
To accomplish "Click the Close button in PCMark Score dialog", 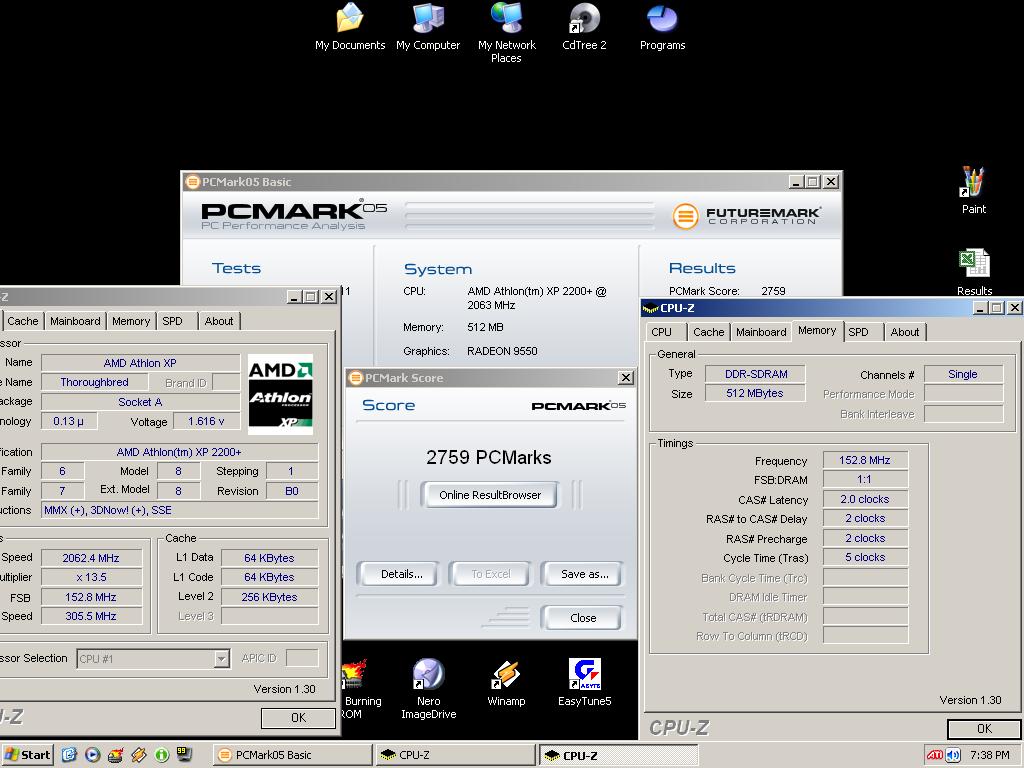I will coord(583,618).
